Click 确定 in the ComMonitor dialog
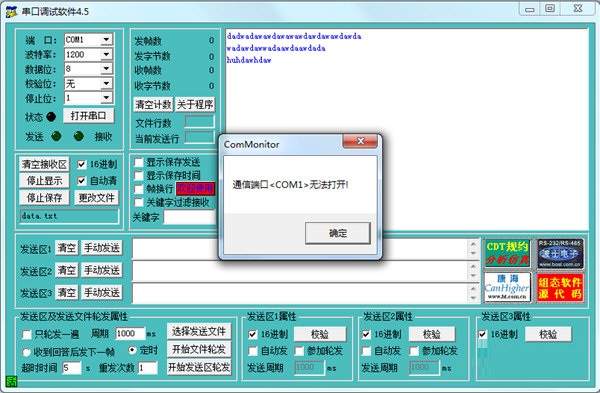 pyautogui.click(x=338, y=233)
